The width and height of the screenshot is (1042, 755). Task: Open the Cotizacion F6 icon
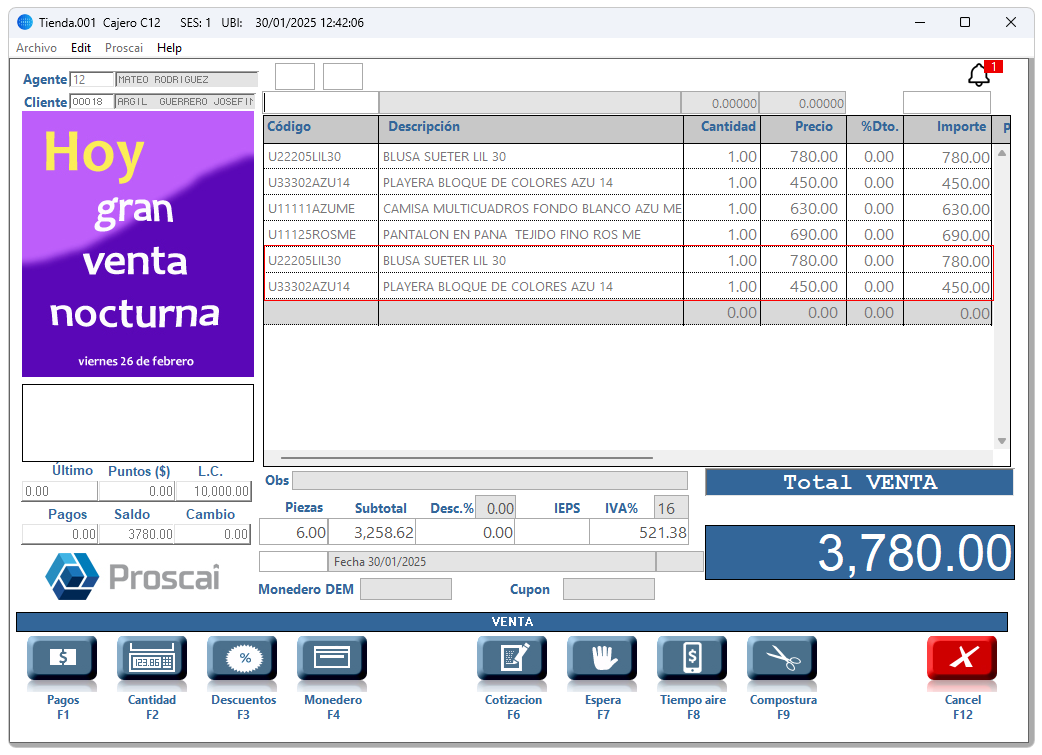(512, 659)
